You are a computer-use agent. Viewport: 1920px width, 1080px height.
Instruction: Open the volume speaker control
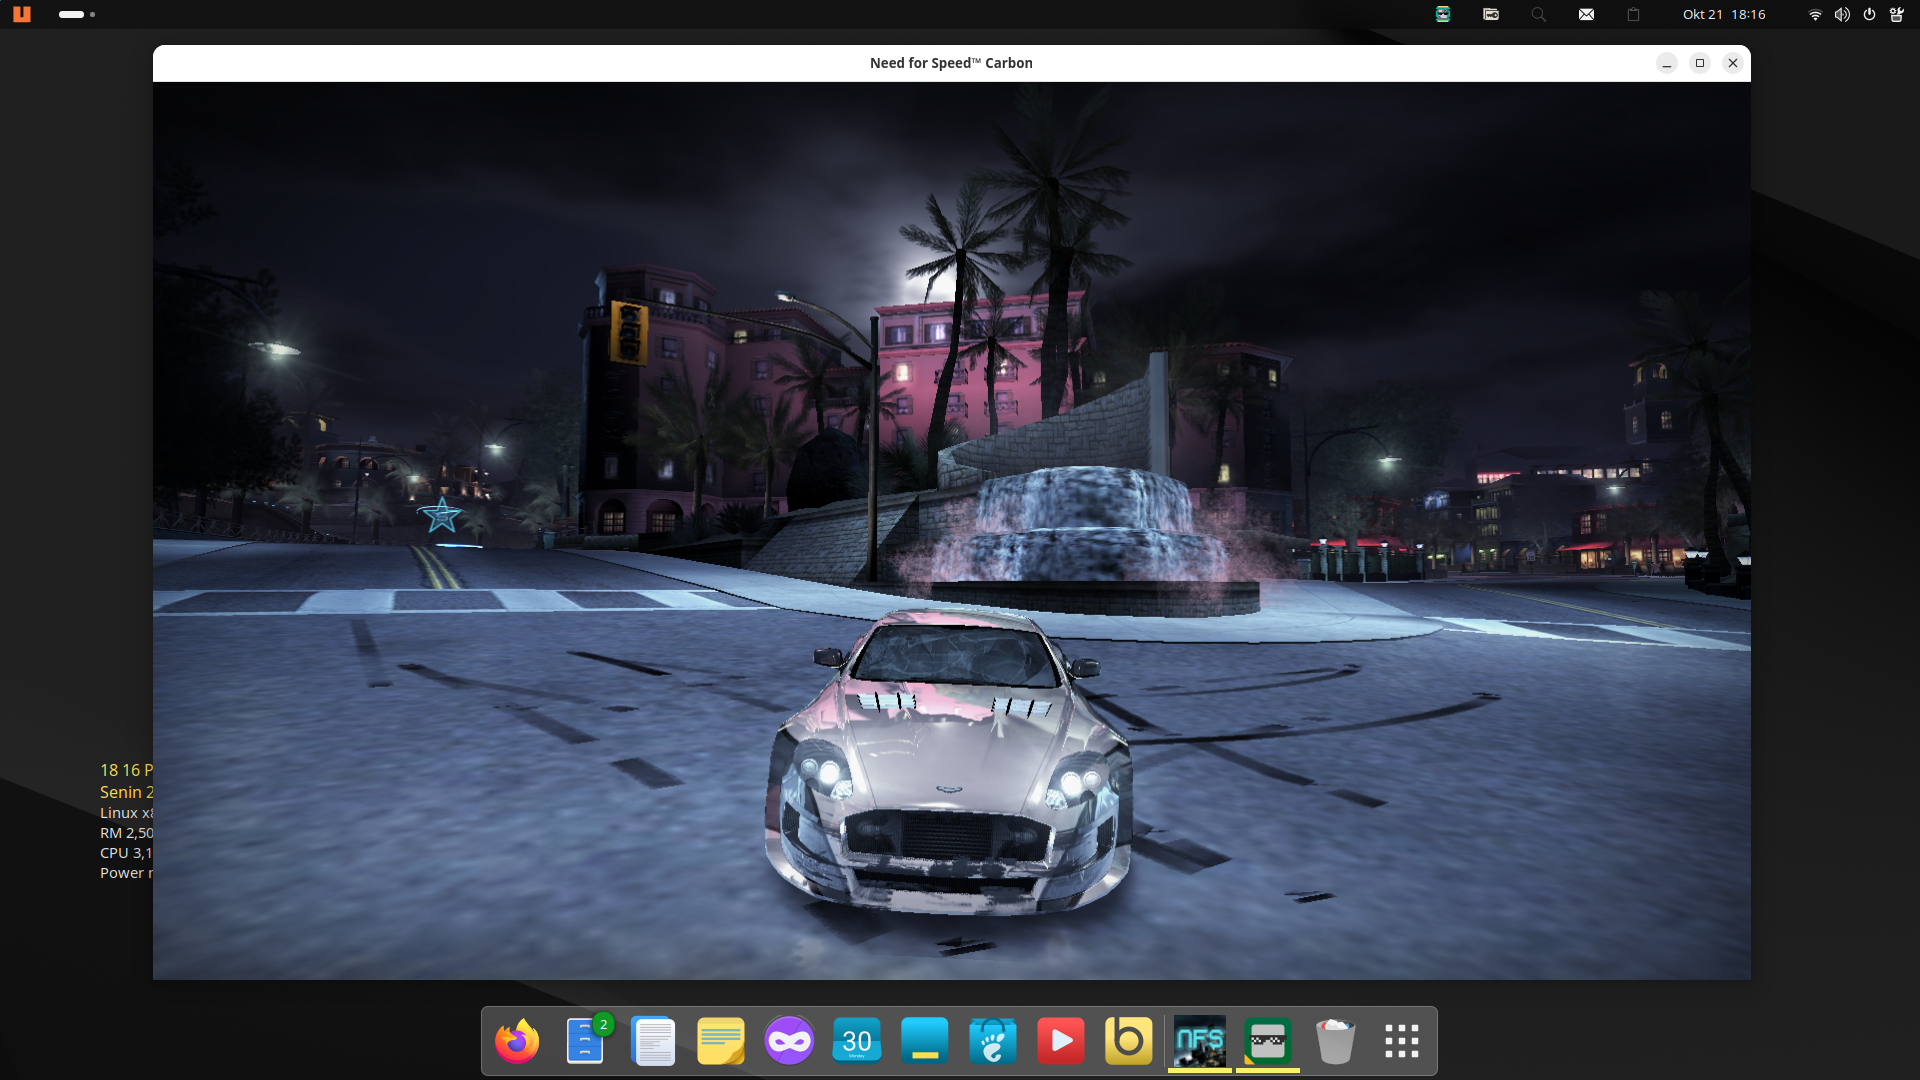click(x=1842, y=14)
